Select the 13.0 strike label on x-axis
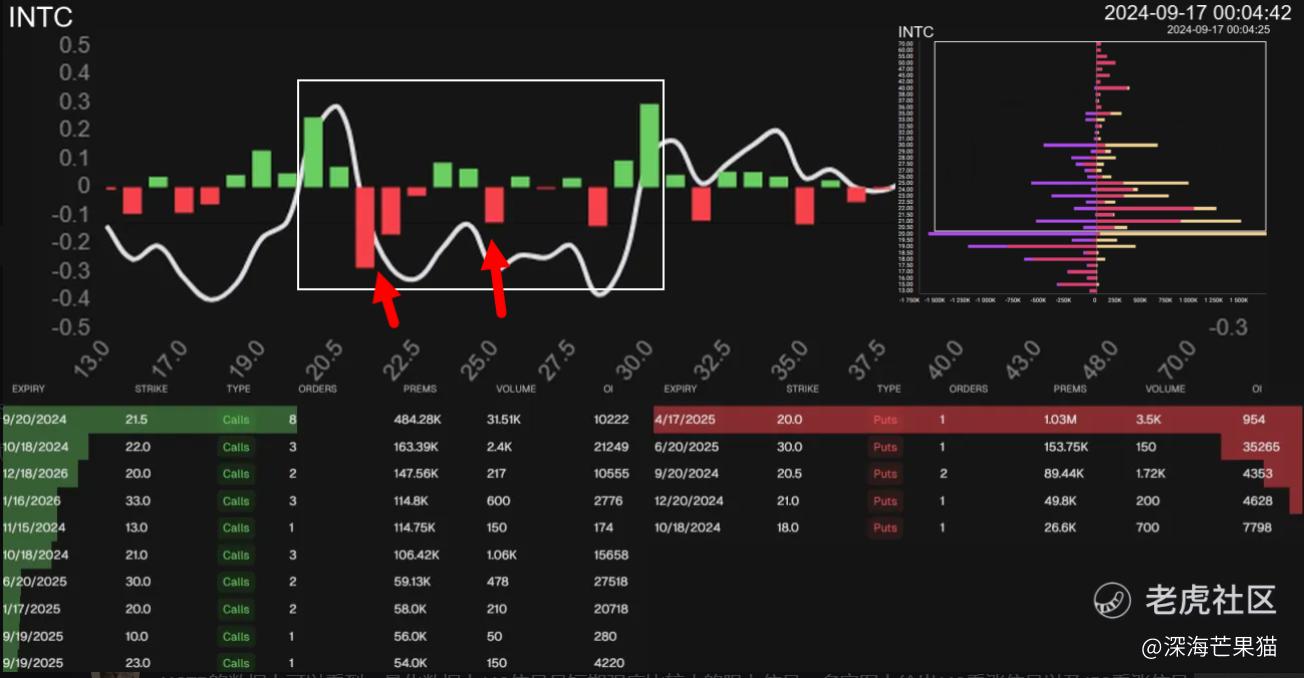 [x=91, y=360]
